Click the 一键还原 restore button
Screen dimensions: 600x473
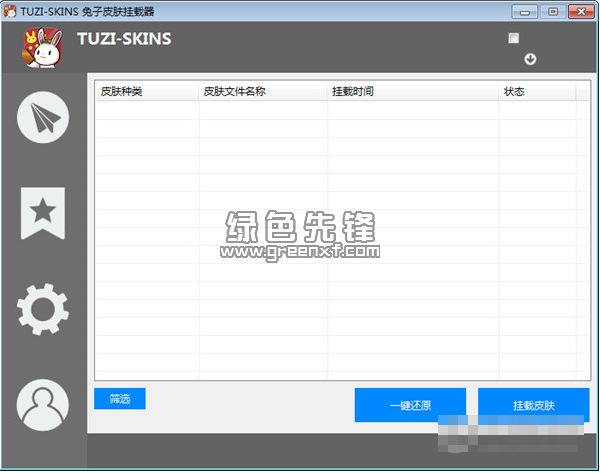410,405
